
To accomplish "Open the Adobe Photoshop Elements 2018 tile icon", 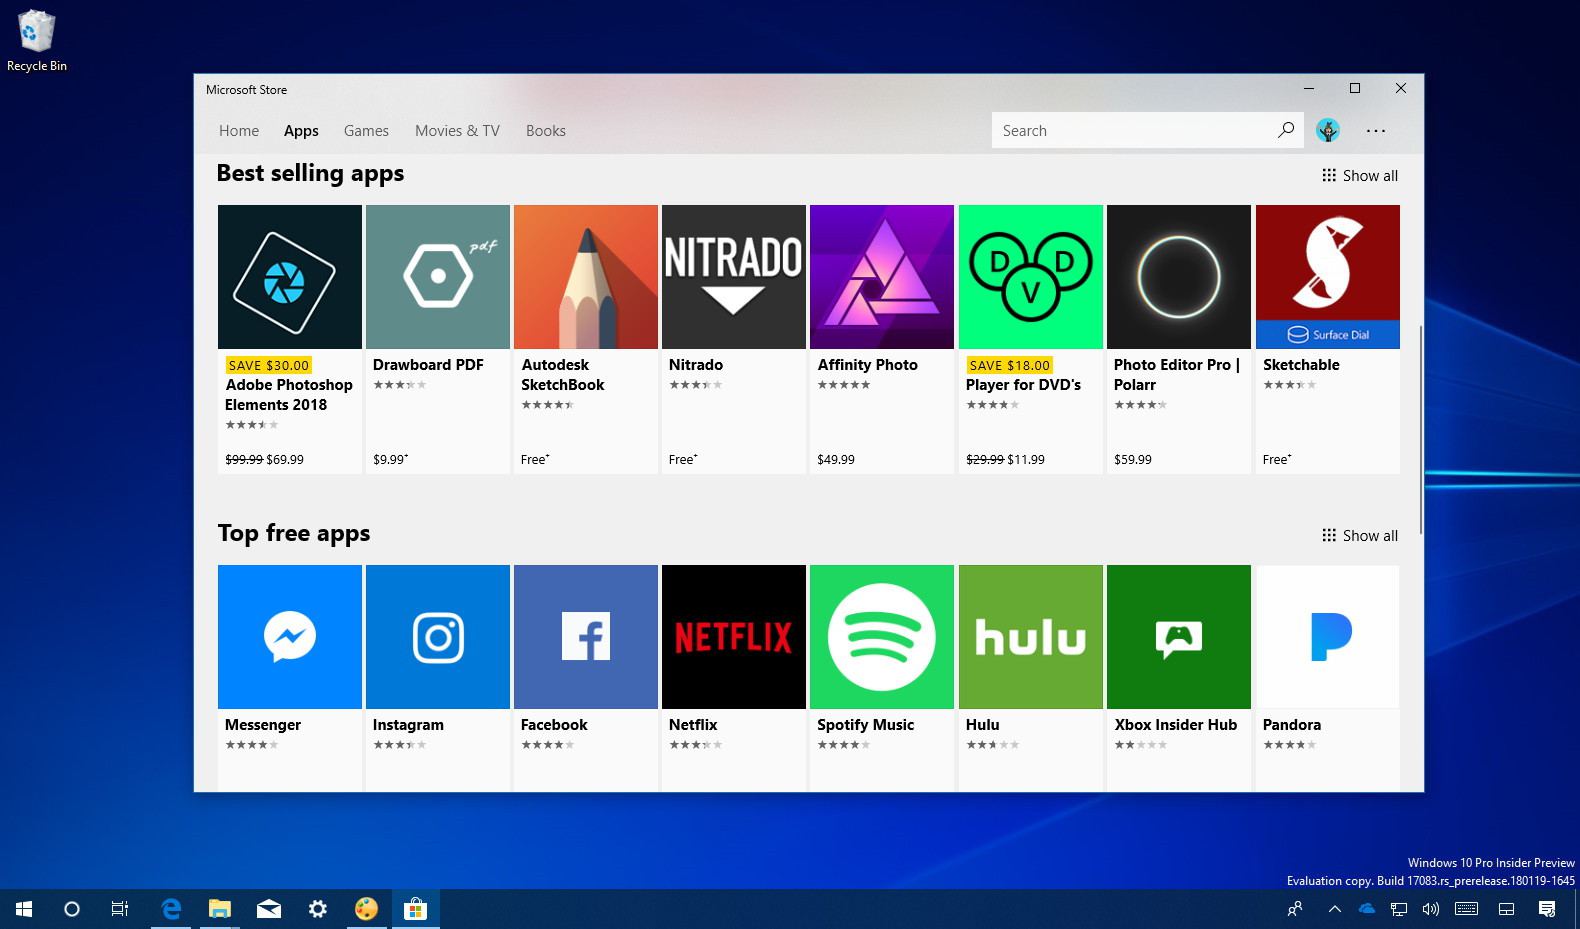I will pyautogui.click(x=289, y=277).
